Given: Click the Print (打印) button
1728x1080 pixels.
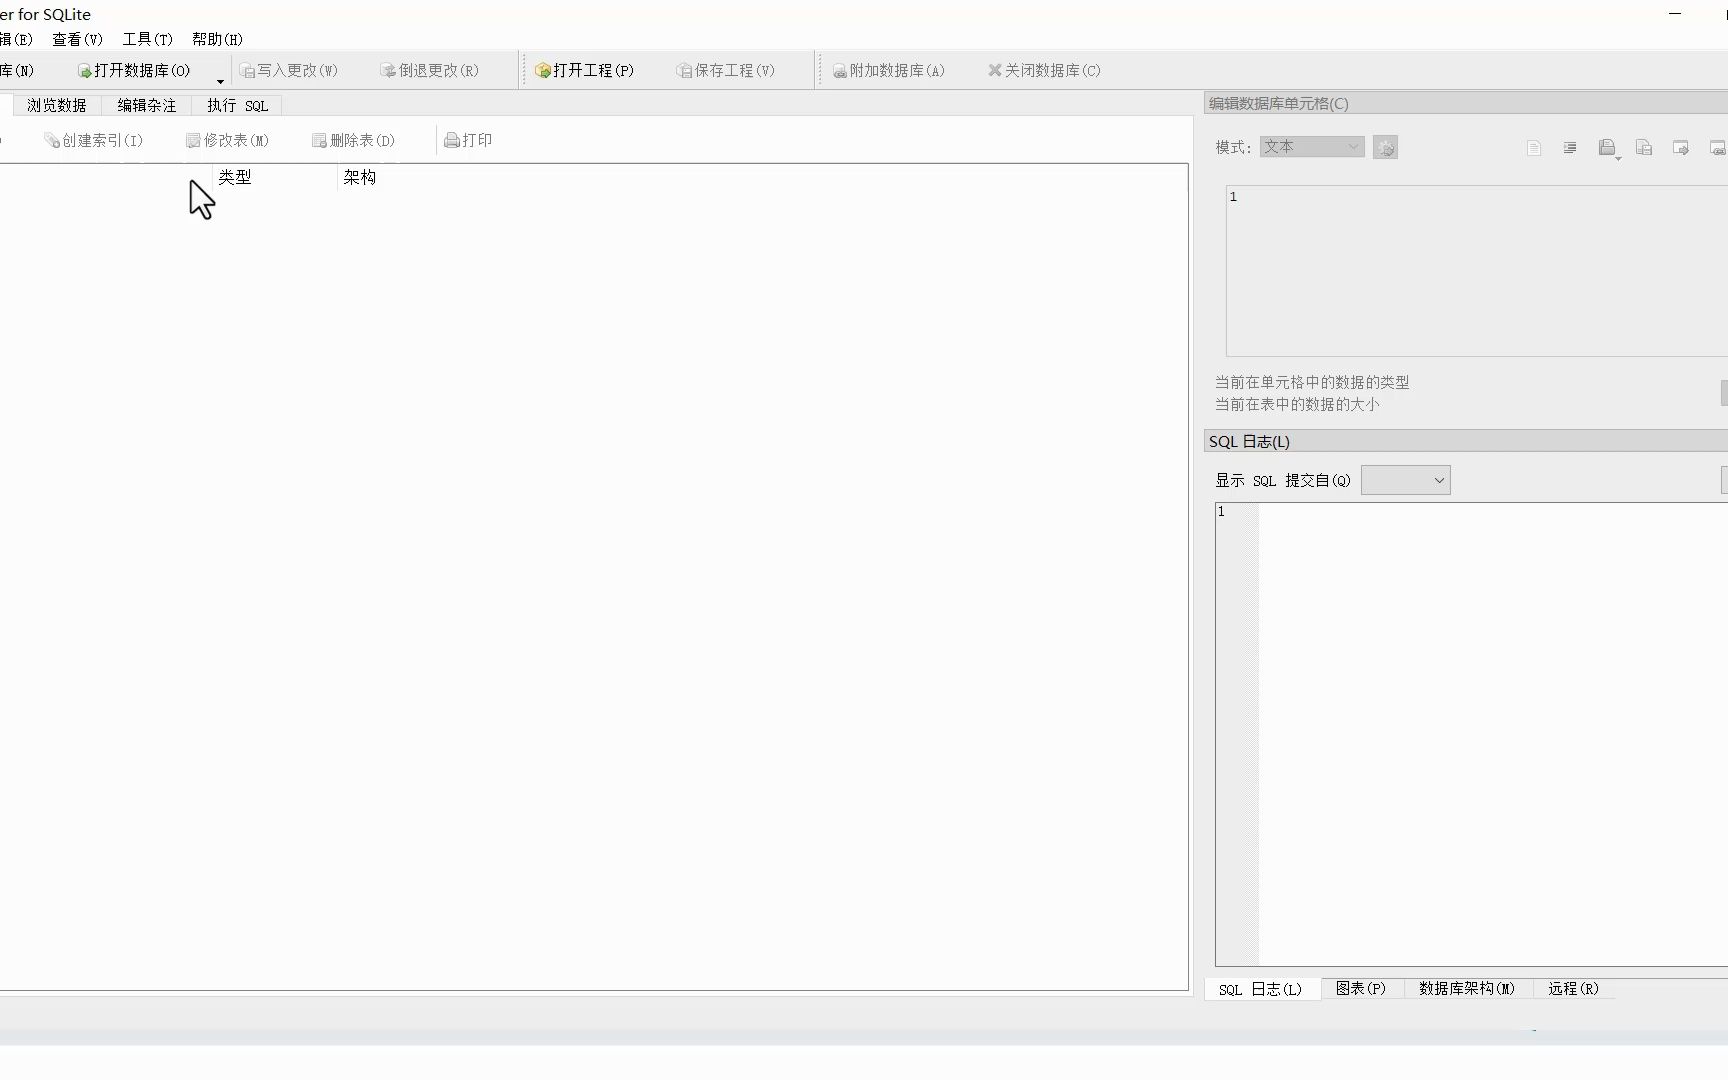Looking at the screenshot, I should pyautogui.click(x=468, y=141).
